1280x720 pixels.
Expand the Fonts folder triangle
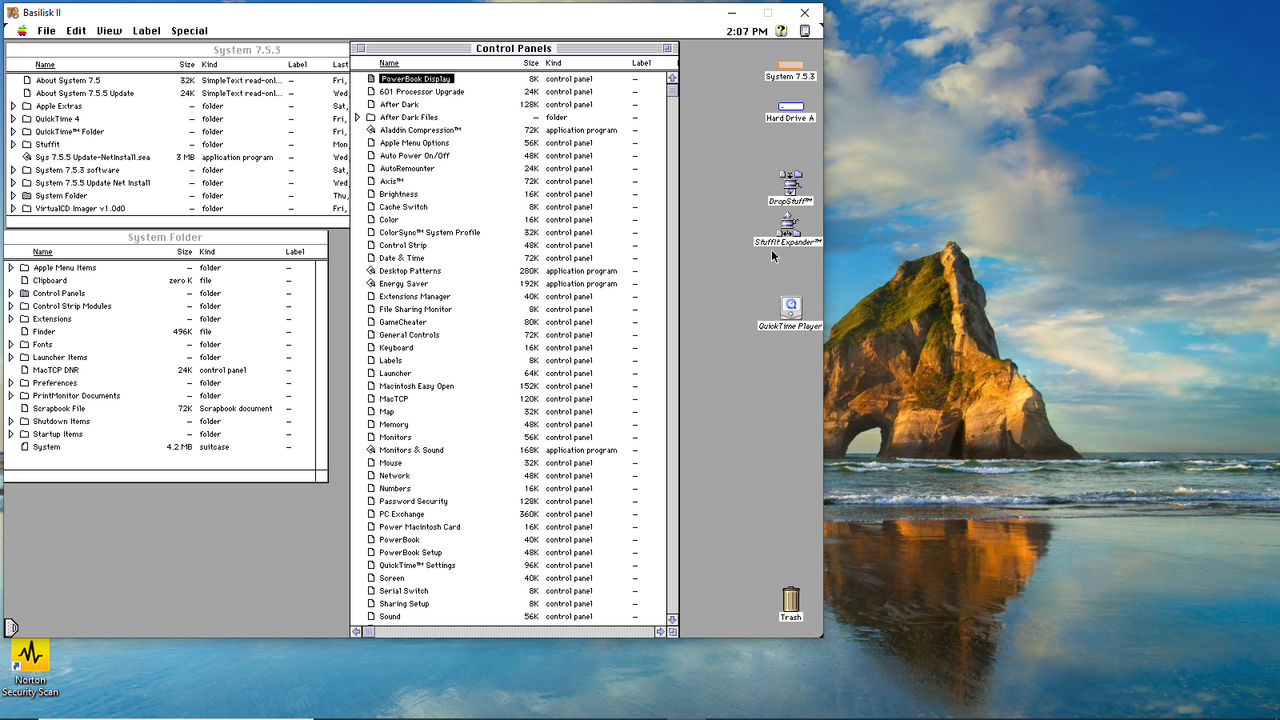pos(11,345)
